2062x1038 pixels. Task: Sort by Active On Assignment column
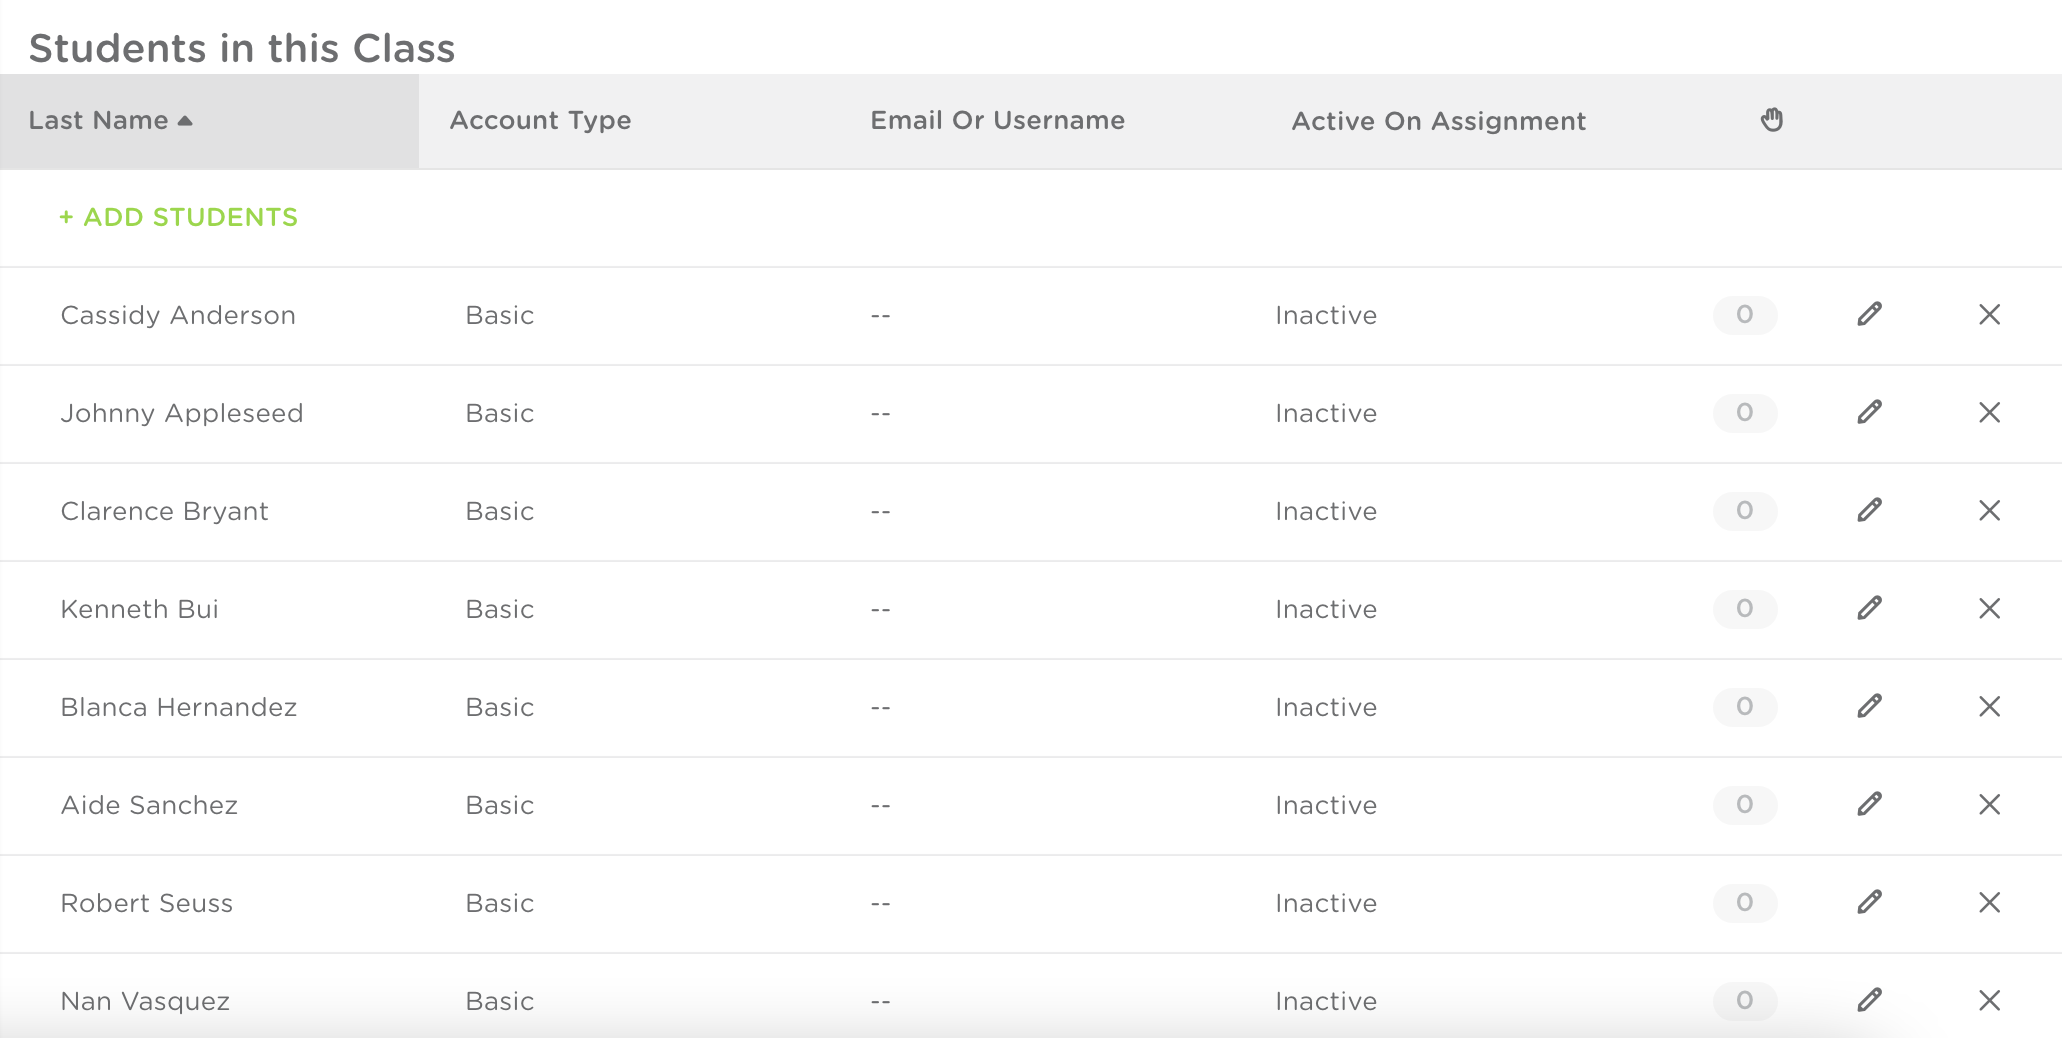[1438, 121]
